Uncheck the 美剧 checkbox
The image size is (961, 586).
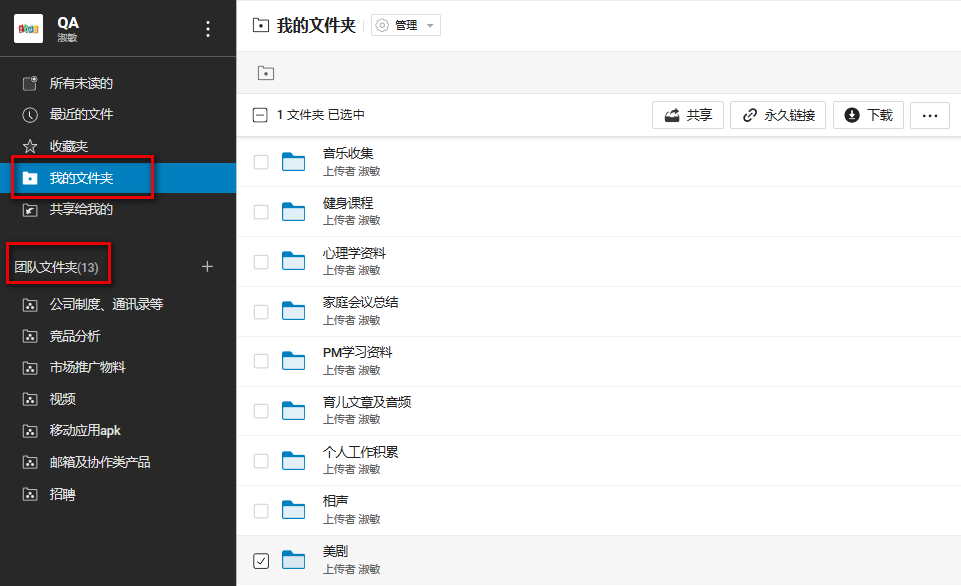[x=261, y=560]
